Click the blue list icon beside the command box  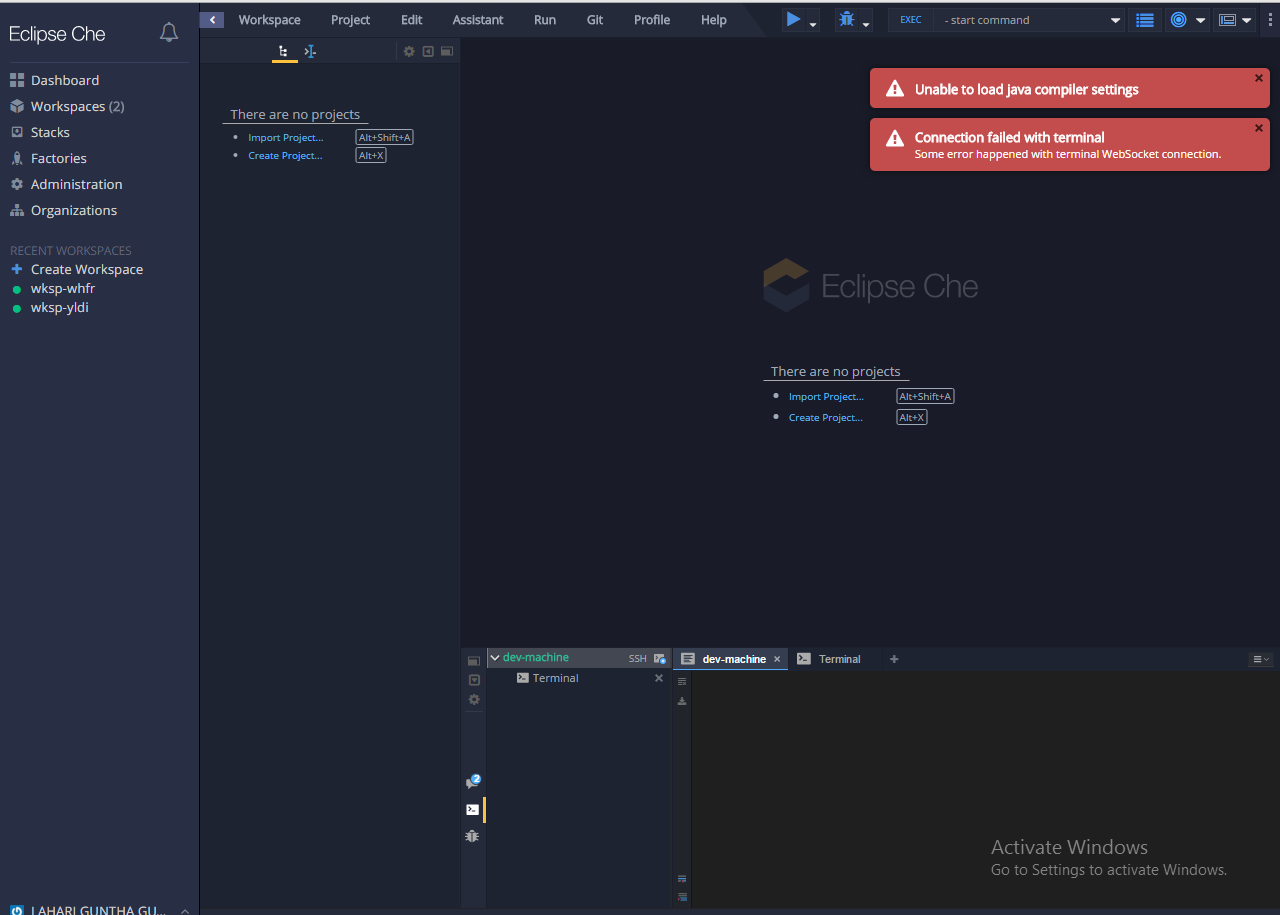(x=1145, y=20)
